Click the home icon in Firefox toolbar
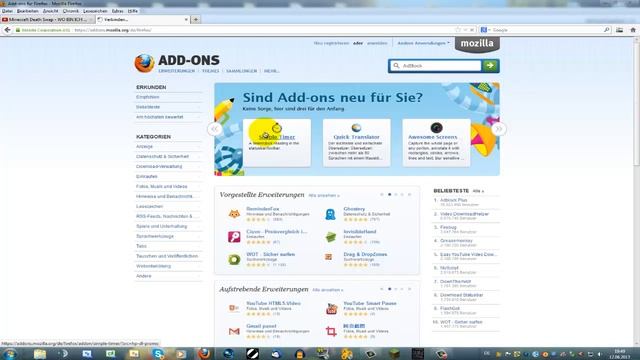This screenshot has height=360, width=640. [x=633, y=30]
